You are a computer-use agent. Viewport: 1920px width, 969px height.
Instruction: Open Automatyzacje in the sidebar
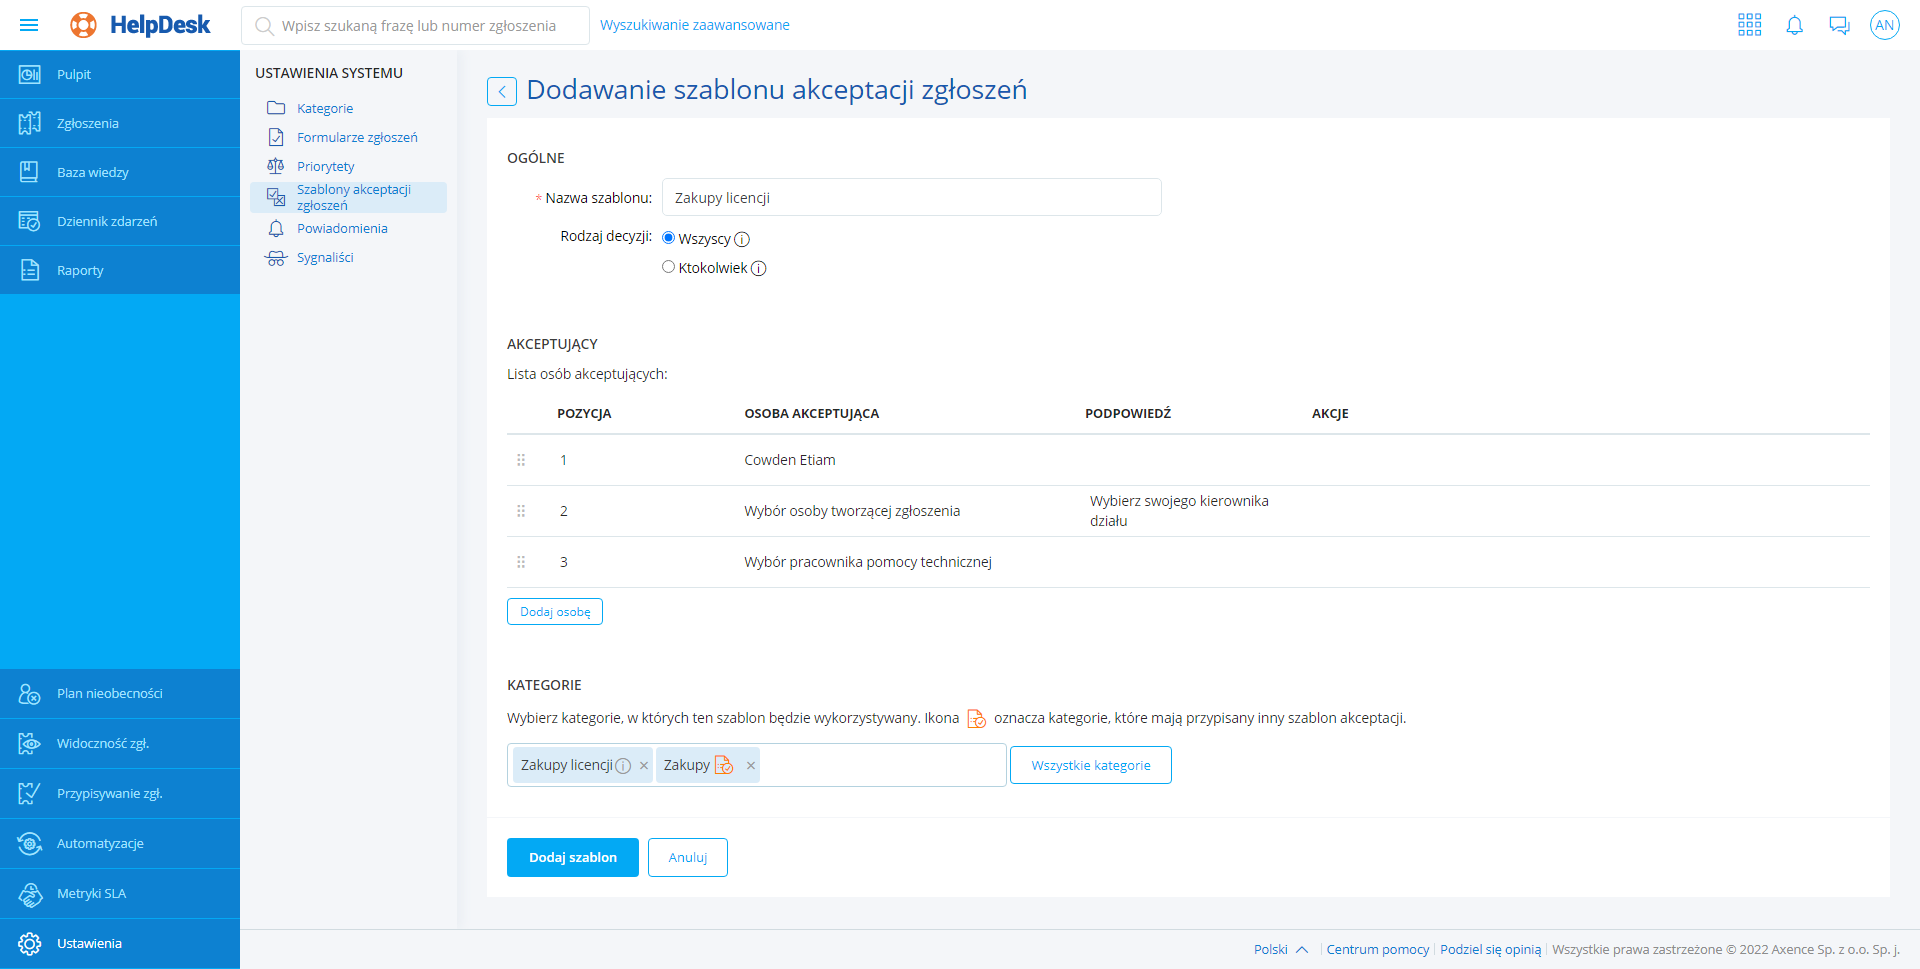100,844
